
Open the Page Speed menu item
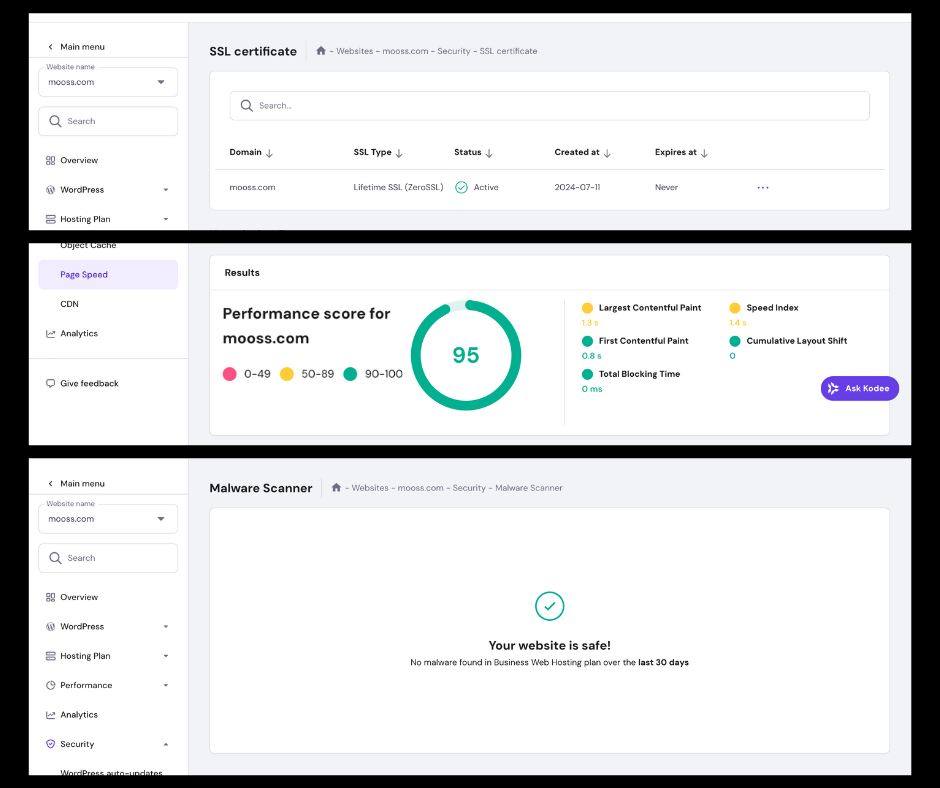(x=84, y=275)
